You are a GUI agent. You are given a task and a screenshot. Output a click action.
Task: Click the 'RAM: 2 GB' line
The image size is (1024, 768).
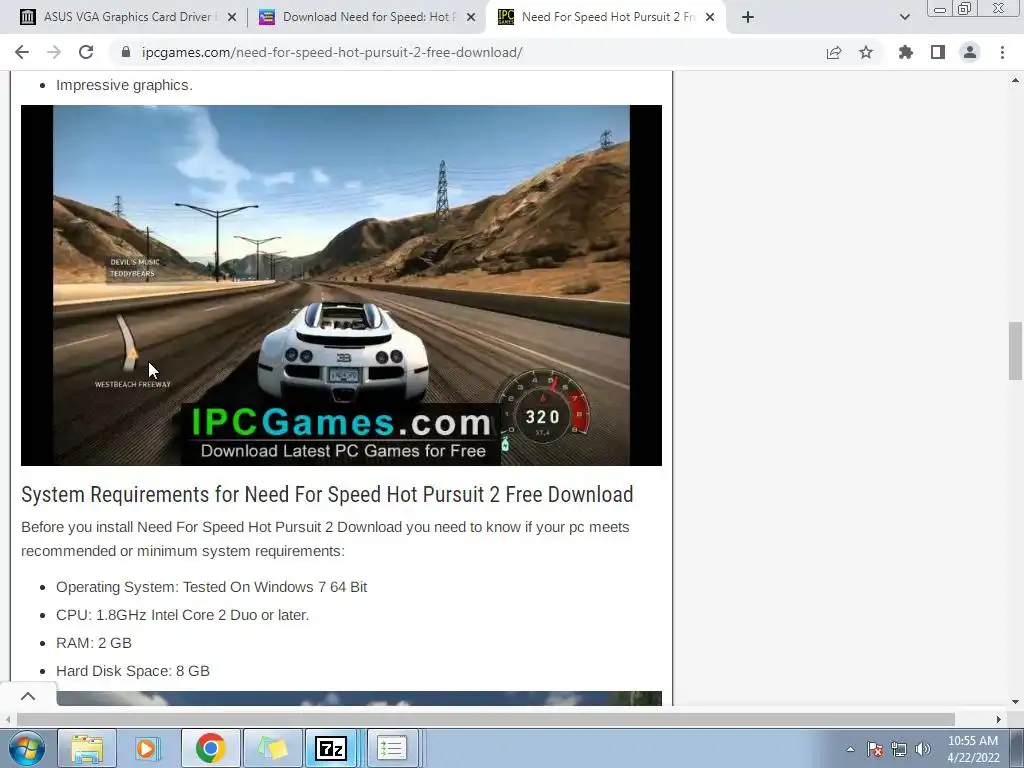pyautogui.click(x=94, y=643)
